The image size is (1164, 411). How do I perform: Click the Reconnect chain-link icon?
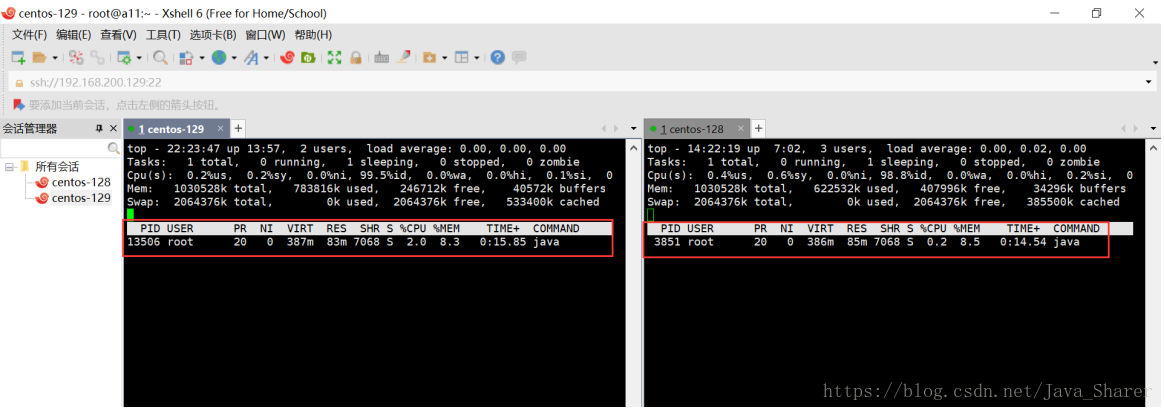click(x=97, y=57)
